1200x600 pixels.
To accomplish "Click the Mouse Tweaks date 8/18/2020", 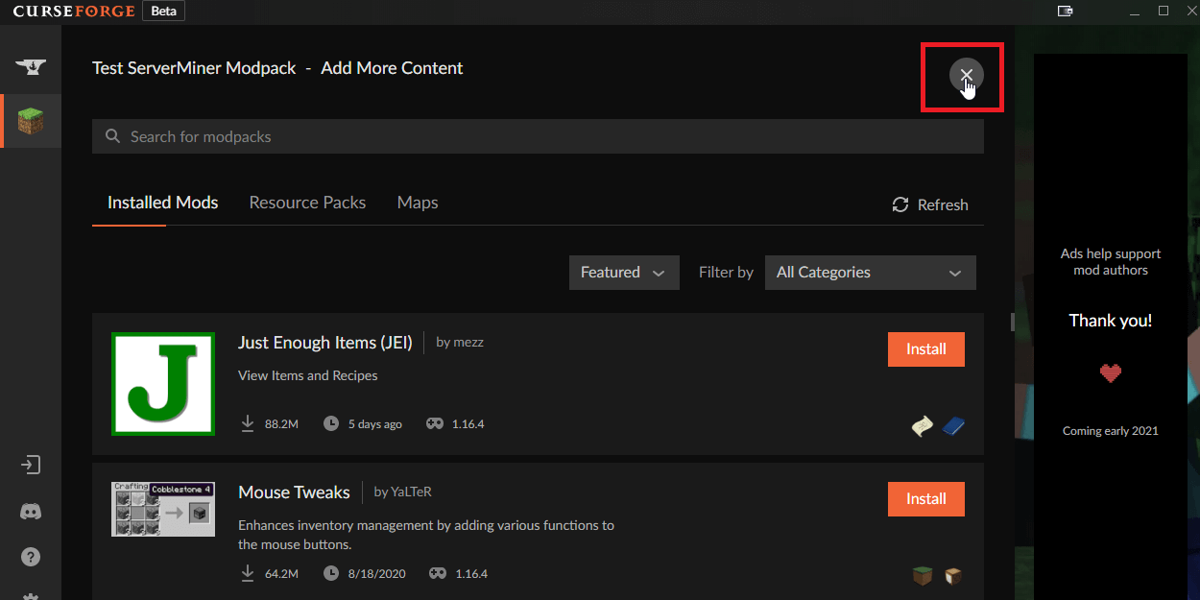I will pyautogui.click(x=377, y=573).
